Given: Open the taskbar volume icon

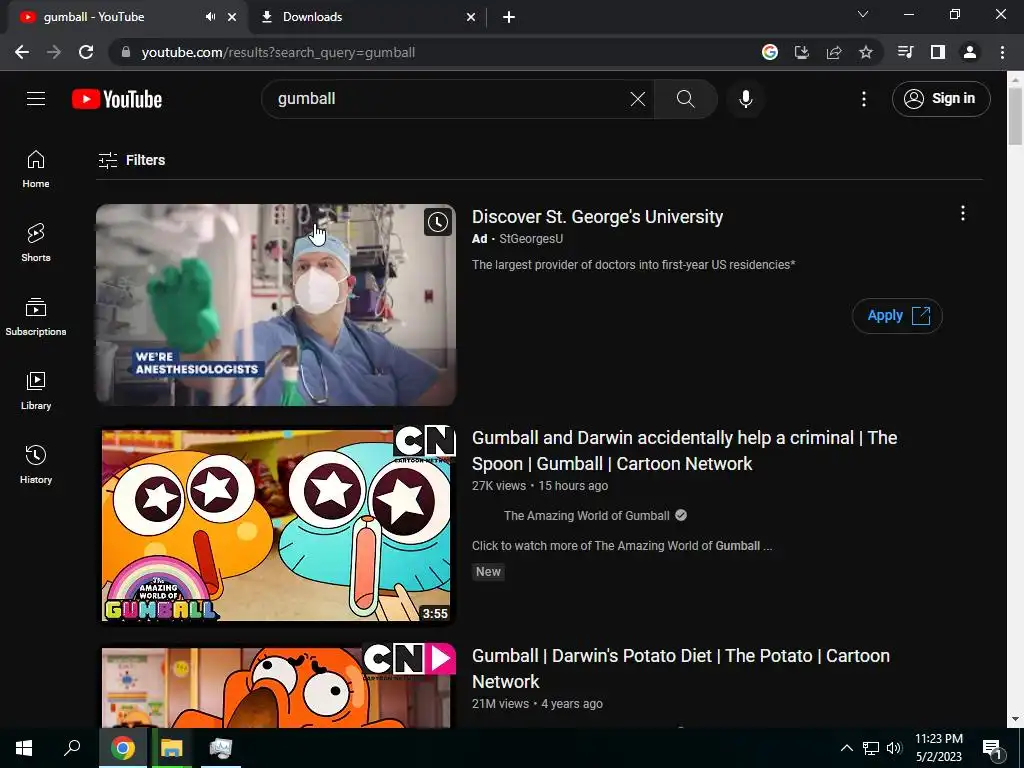Looking at the screenshot, I should point(894,748).
